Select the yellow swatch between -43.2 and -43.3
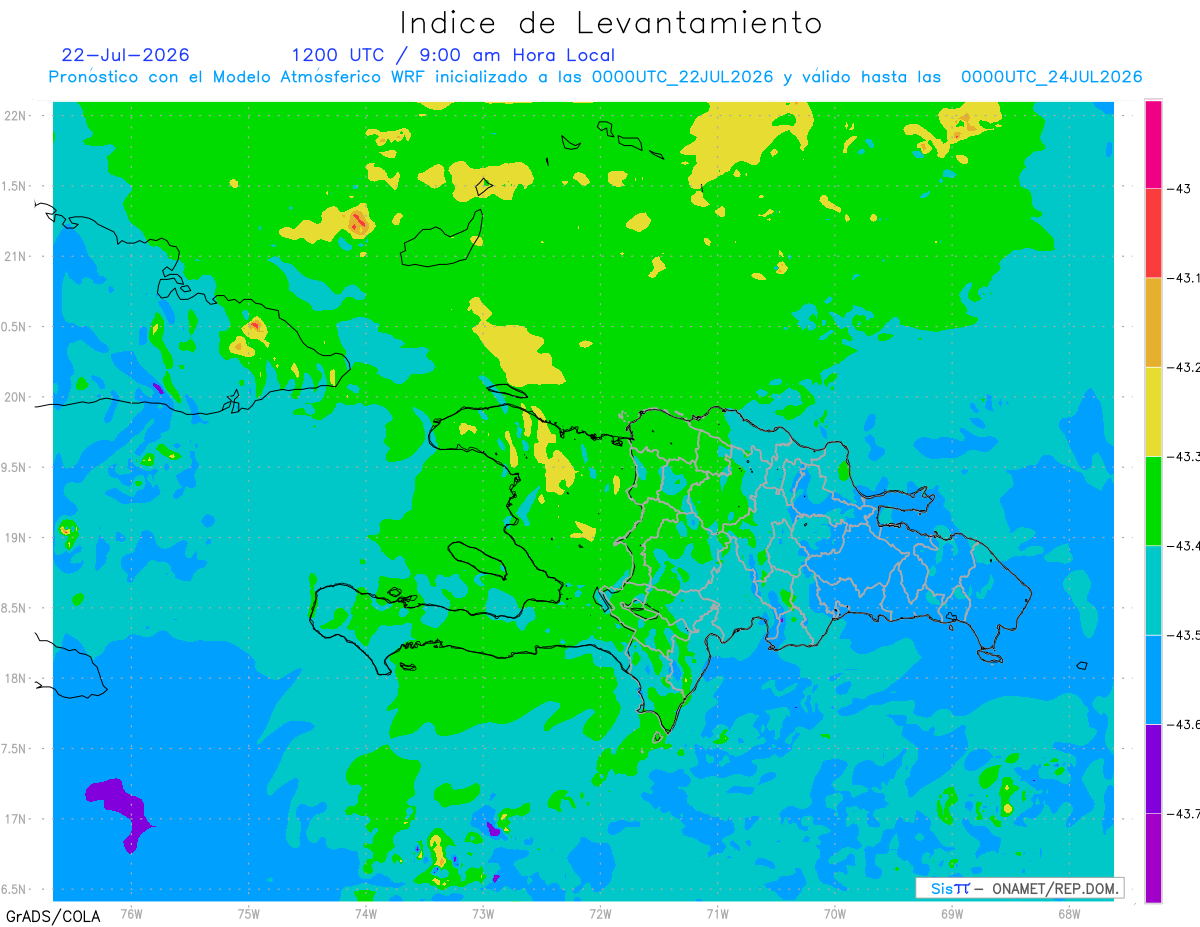 (1153, 411)
